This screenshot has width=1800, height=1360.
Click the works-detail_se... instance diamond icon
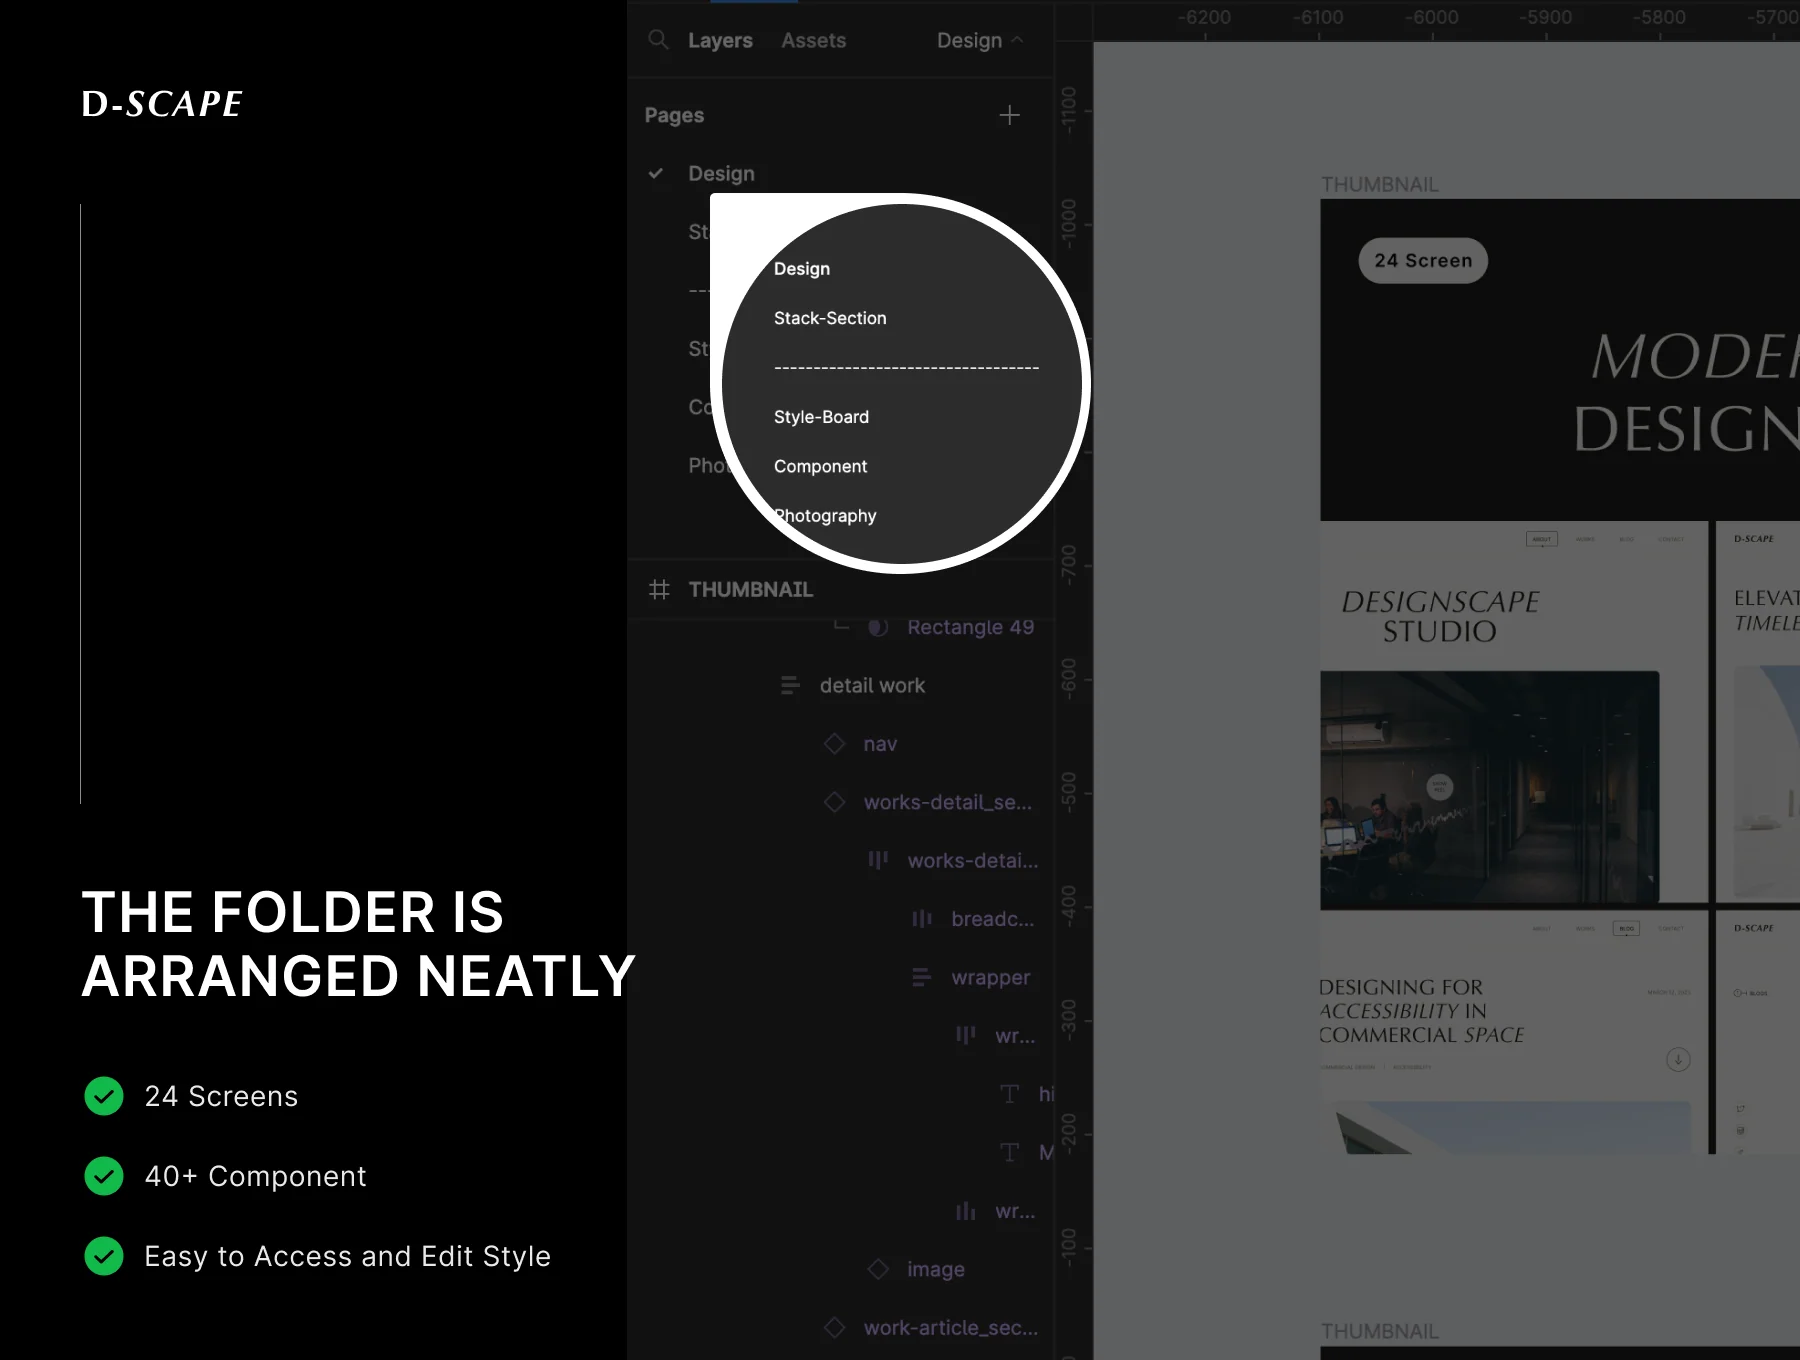[x=834, y=802]
